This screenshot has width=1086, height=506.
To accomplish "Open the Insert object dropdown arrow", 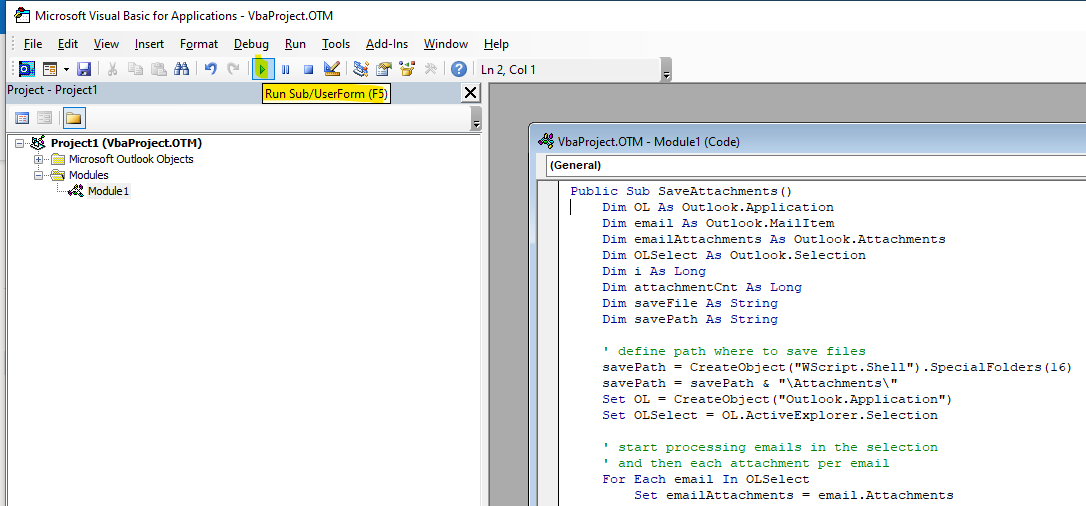I will click(x=66, y=69).
